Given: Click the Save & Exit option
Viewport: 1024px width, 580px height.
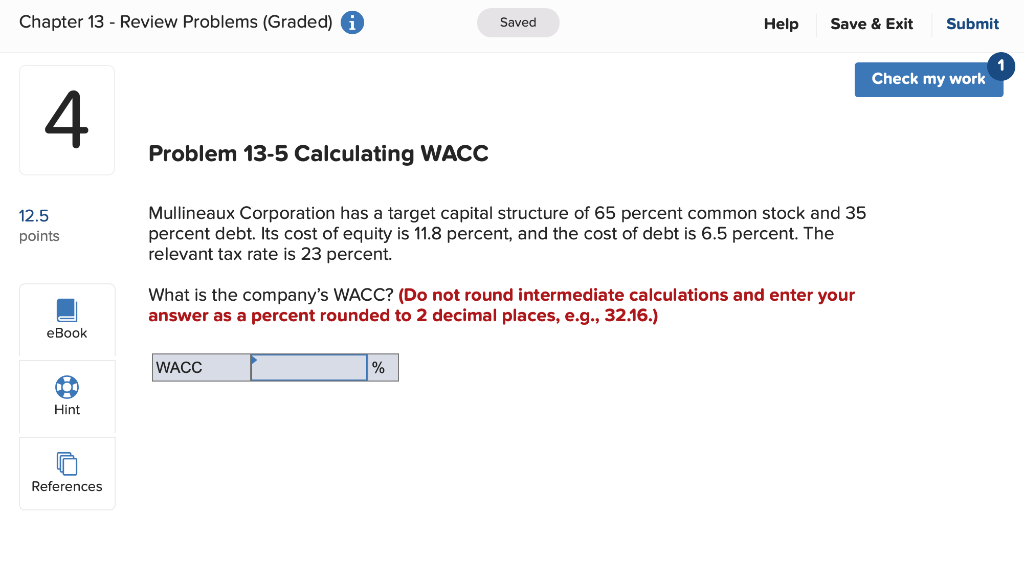Looking at the screenshot, I should [871, 23].
